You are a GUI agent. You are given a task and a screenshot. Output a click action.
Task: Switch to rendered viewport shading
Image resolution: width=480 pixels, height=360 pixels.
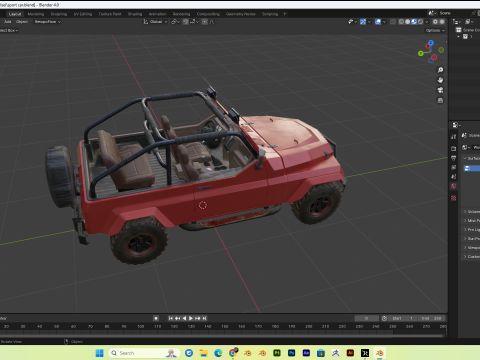point(420,22)
